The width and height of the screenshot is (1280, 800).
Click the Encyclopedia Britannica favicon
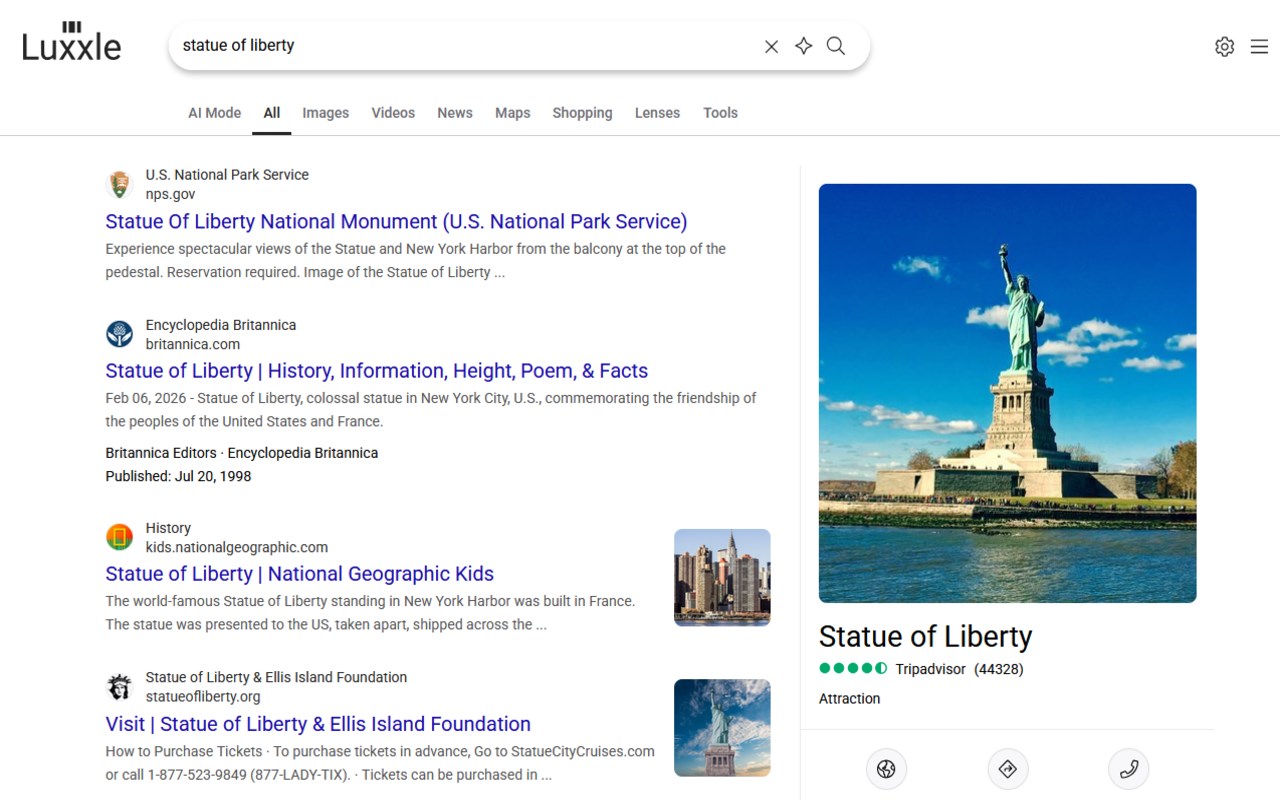point(119,334)
